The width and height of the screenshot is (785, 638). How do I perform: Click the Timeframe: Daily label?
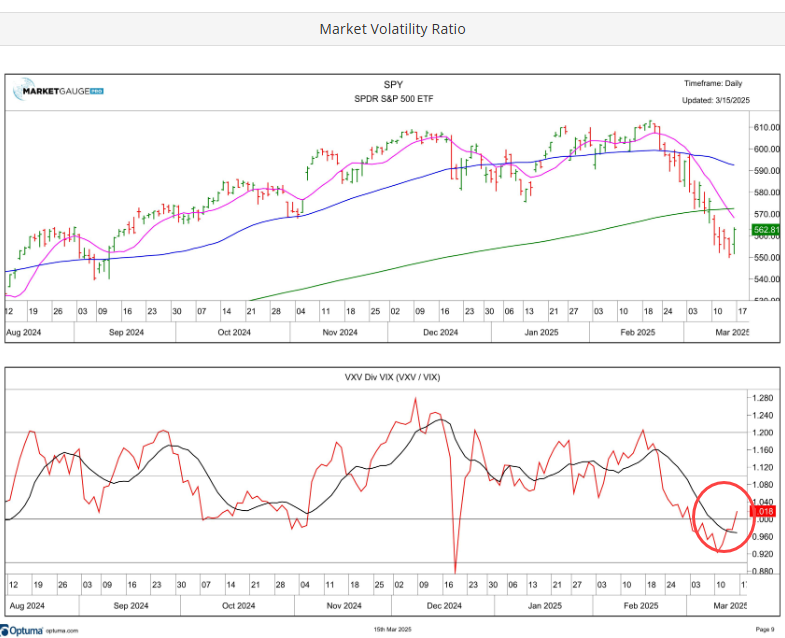tap(713, 84)
